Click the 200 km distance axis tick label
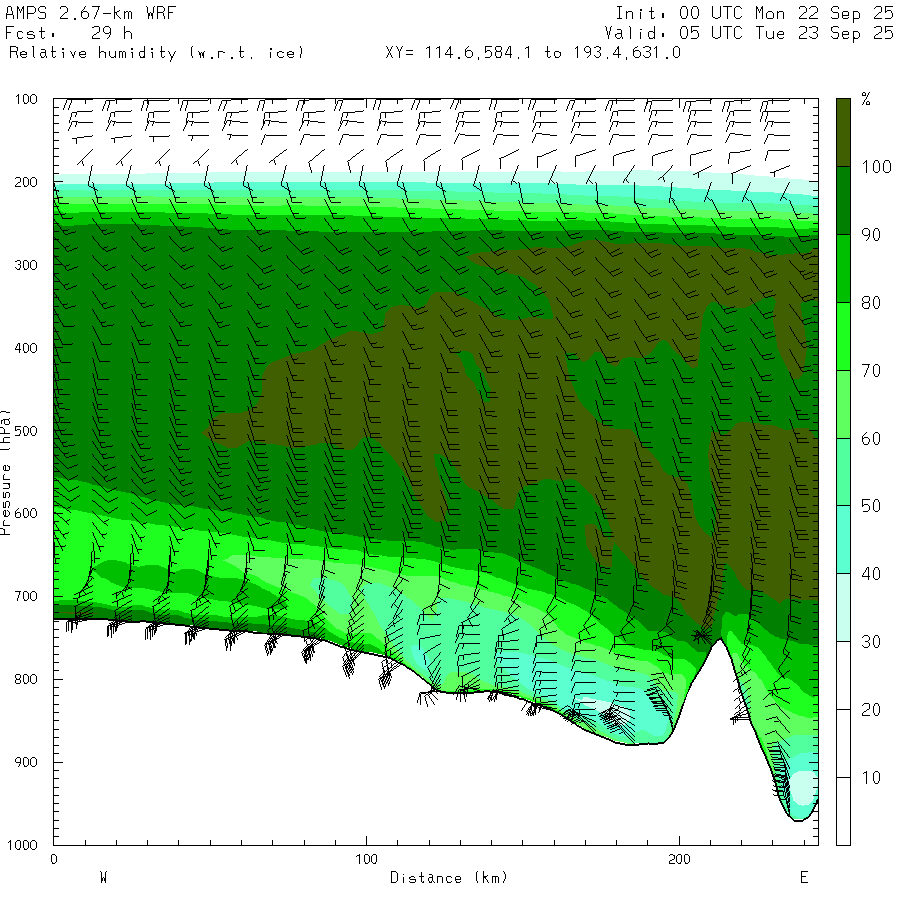900x900 pixels. point(679,859)
